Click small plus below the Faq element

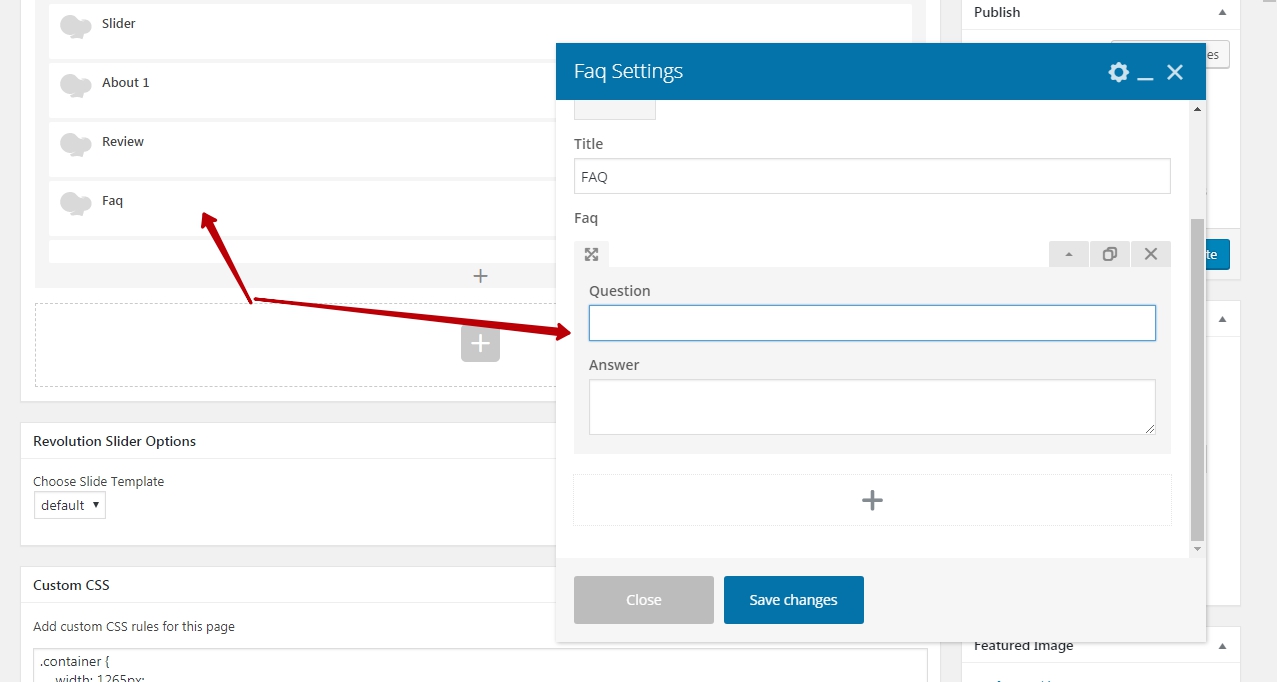coord(480,276)
